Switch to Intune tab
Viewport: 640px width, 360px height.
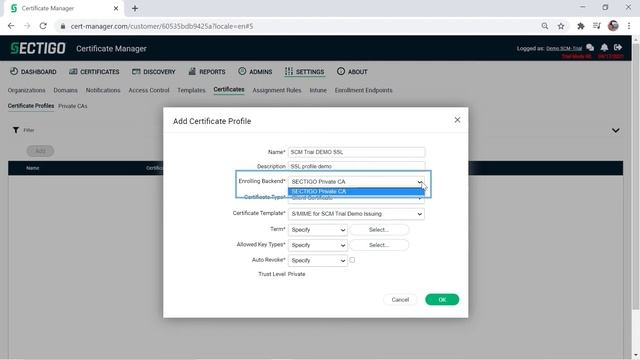tap(318, 90)
